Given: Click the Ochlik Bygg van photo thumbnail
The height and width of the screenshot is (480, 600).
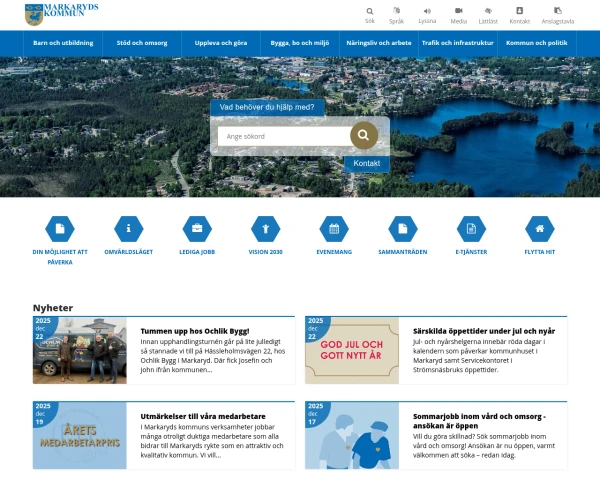Looking at the screenshot, I should coord(80,350).
